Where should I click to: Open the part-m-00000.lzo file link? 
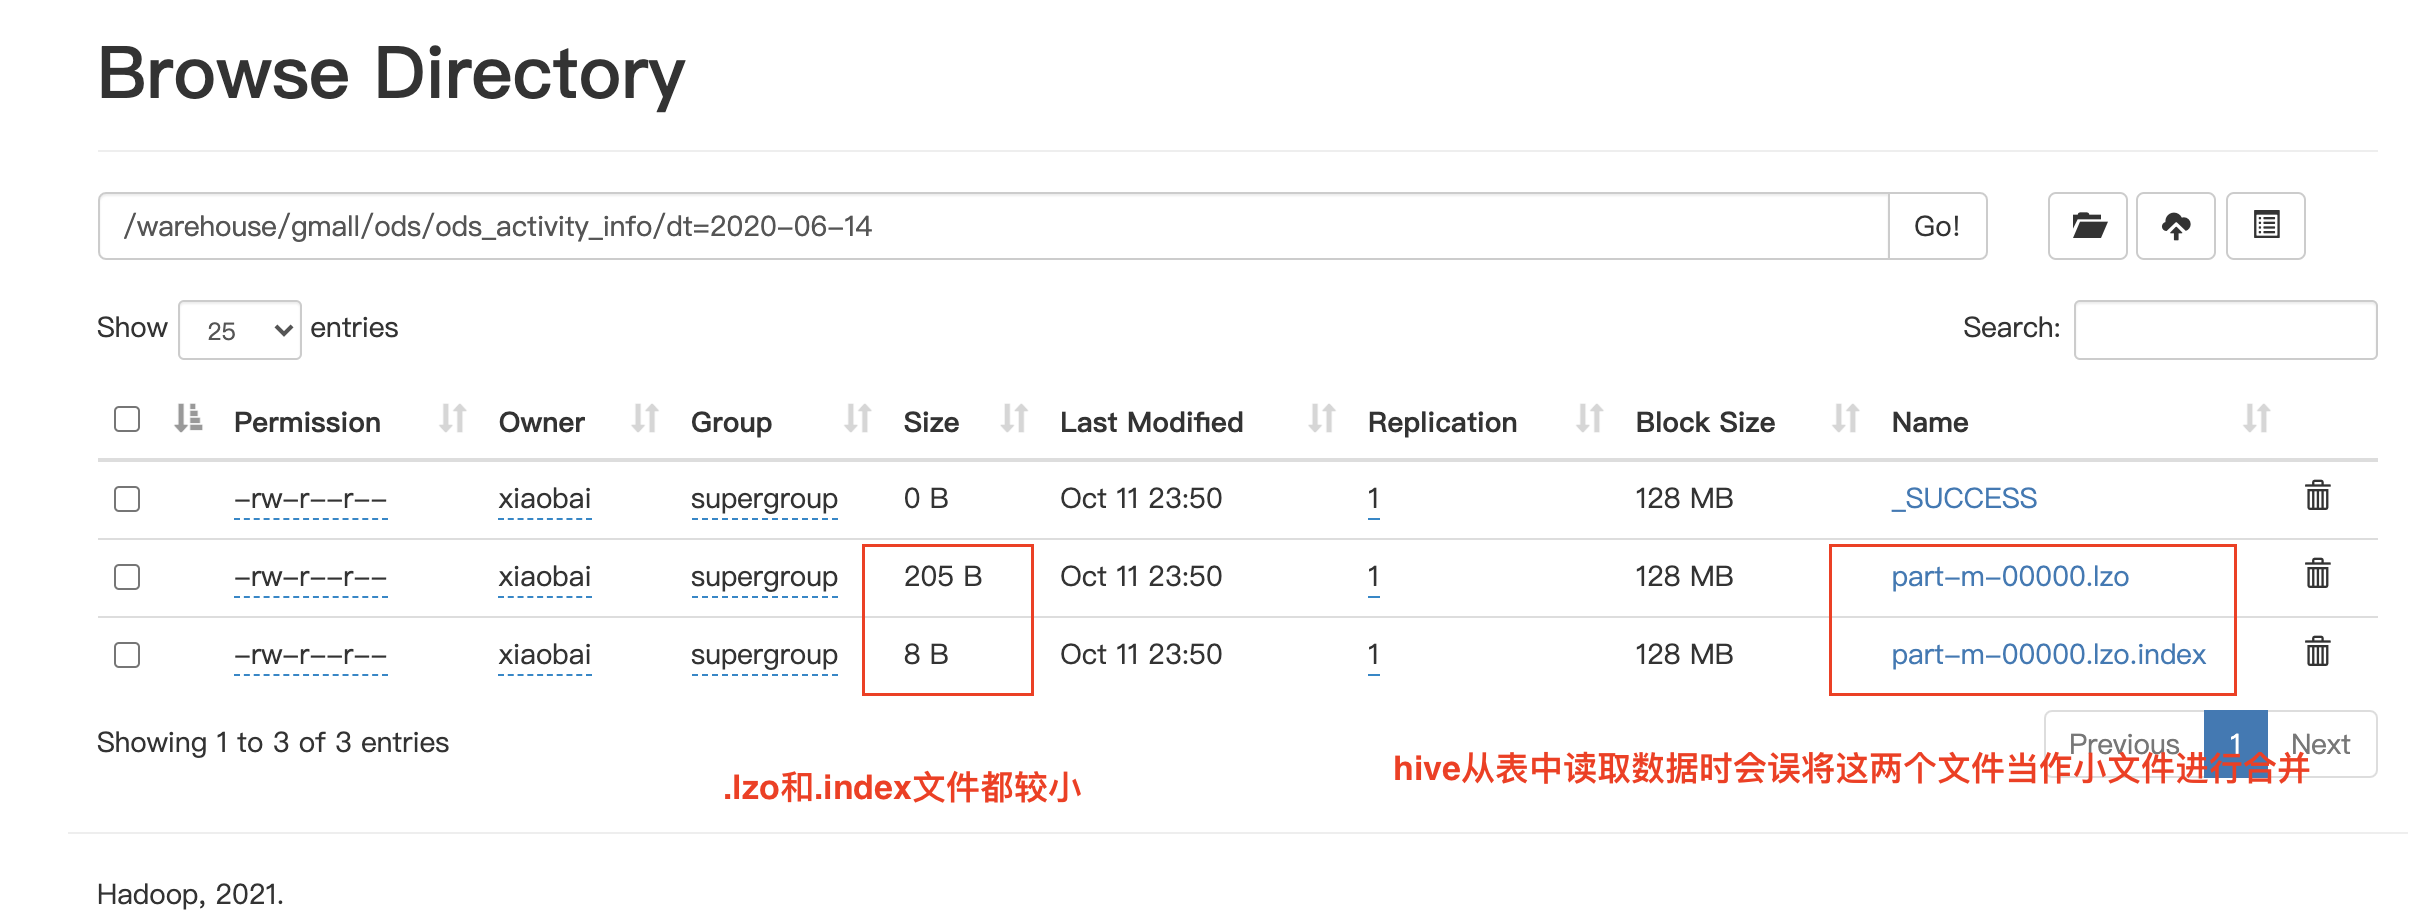2010,576
